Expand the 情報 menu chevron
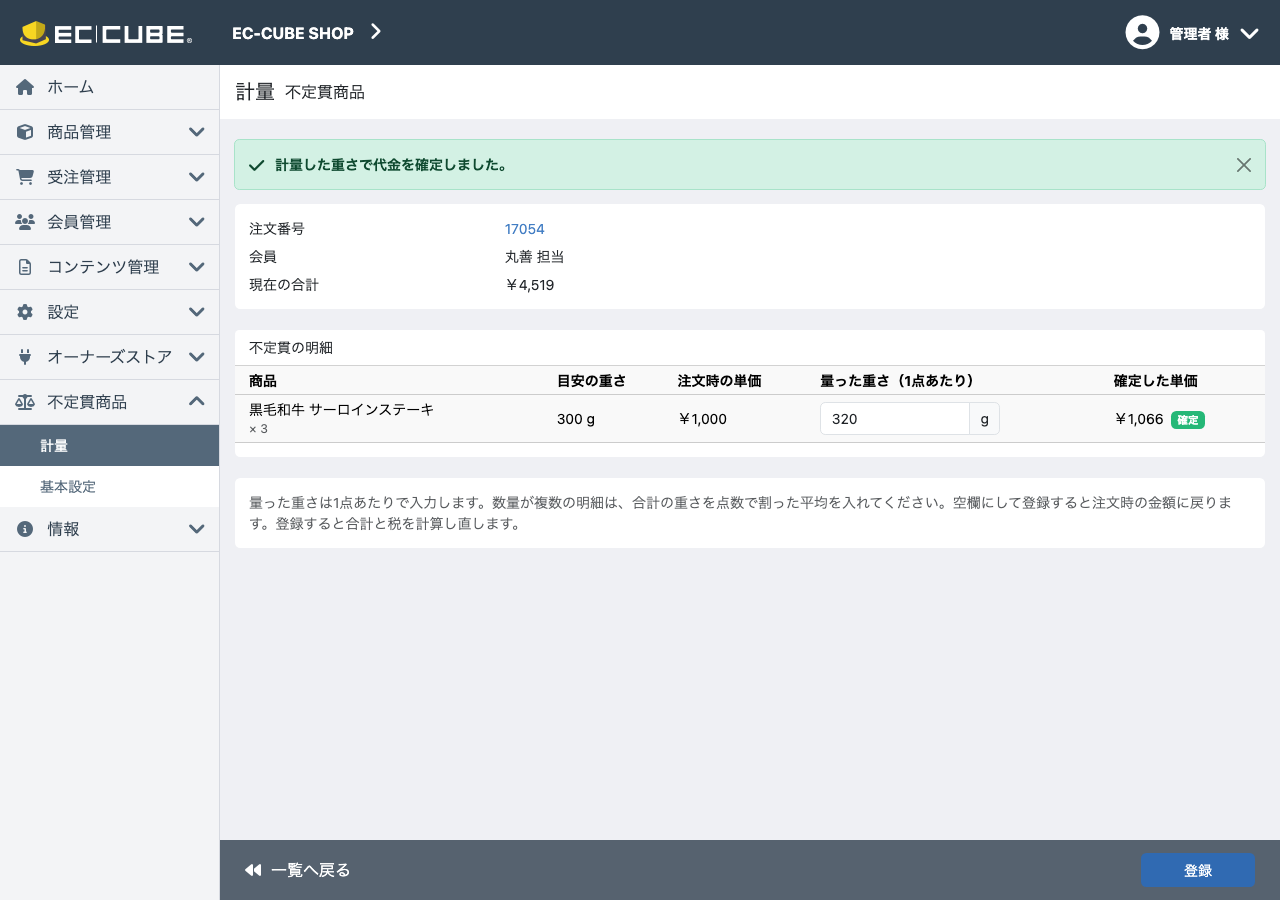 197,529
